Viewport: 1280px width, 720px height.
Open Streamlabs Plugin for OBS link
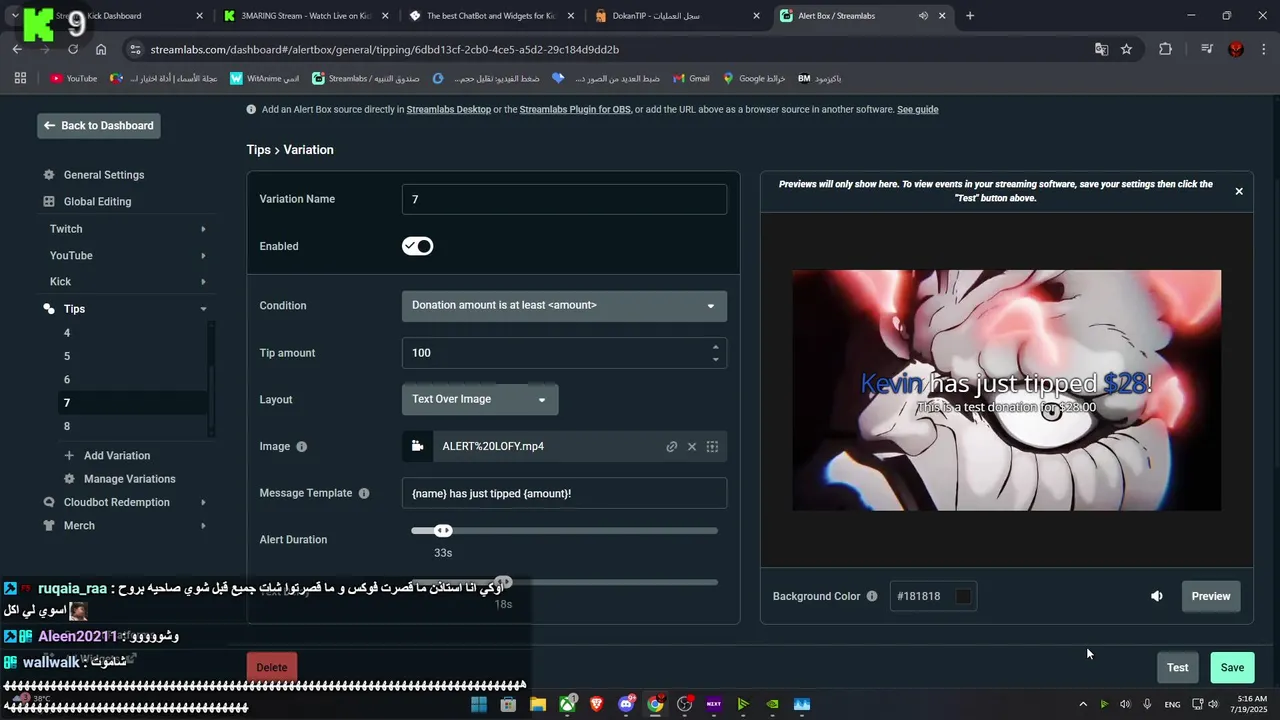click(x=575, y=110)
